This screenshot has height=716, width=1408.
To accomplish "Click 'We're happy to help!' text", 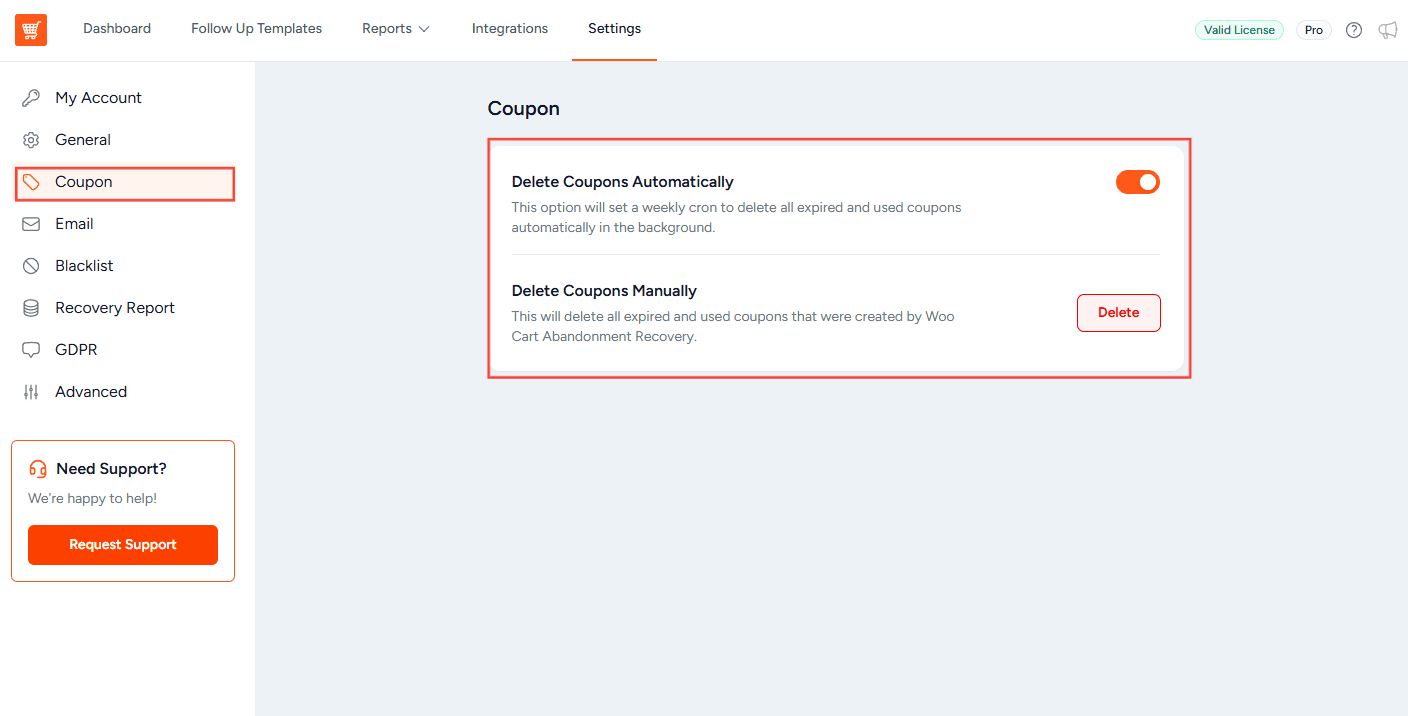I will [92, 498].
